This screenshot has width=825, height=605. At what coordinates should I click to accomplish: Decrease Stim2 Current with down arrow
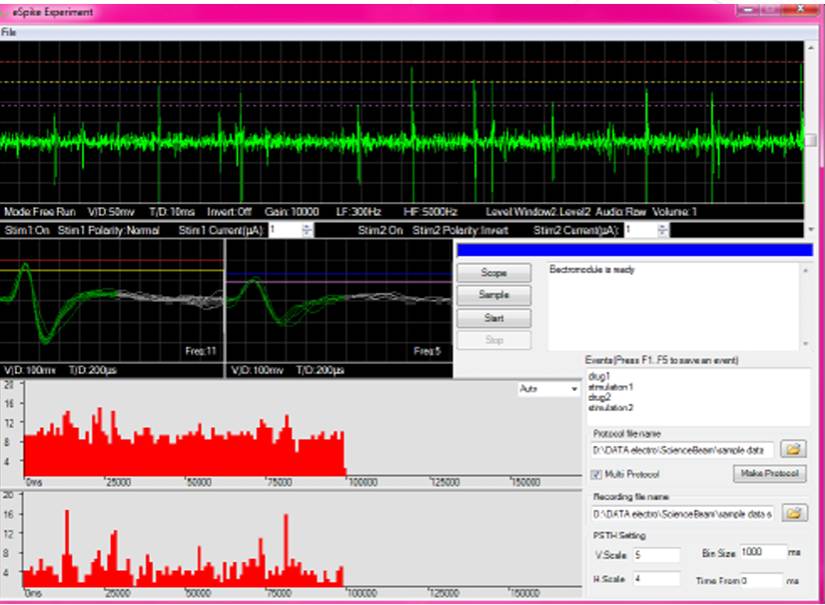[x=663, y=233]
